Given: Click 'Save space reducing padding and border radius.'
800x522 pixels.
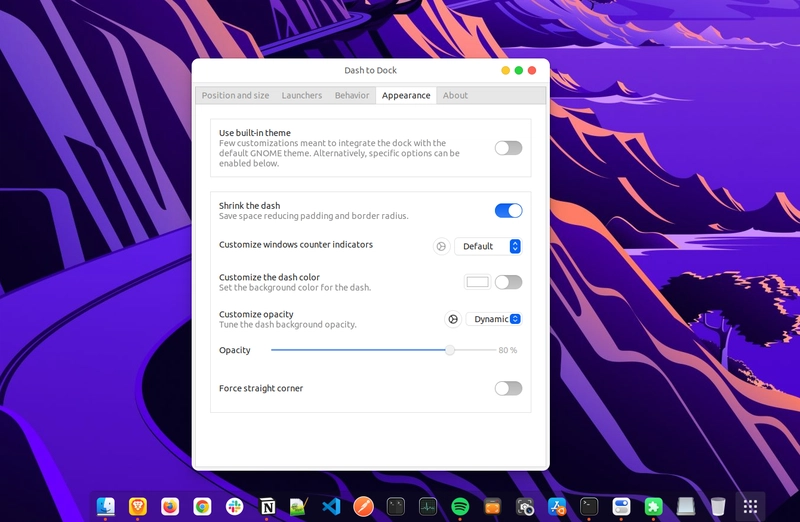Looking at the screenshot, I should [314, 216].
